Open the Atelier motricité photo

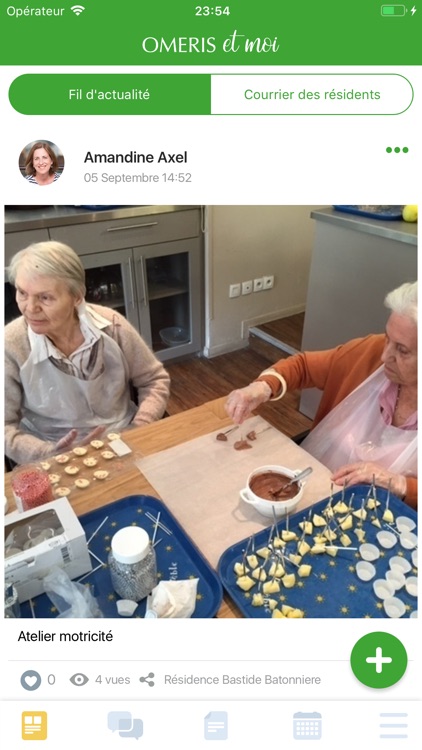click(x=211, y=411)
